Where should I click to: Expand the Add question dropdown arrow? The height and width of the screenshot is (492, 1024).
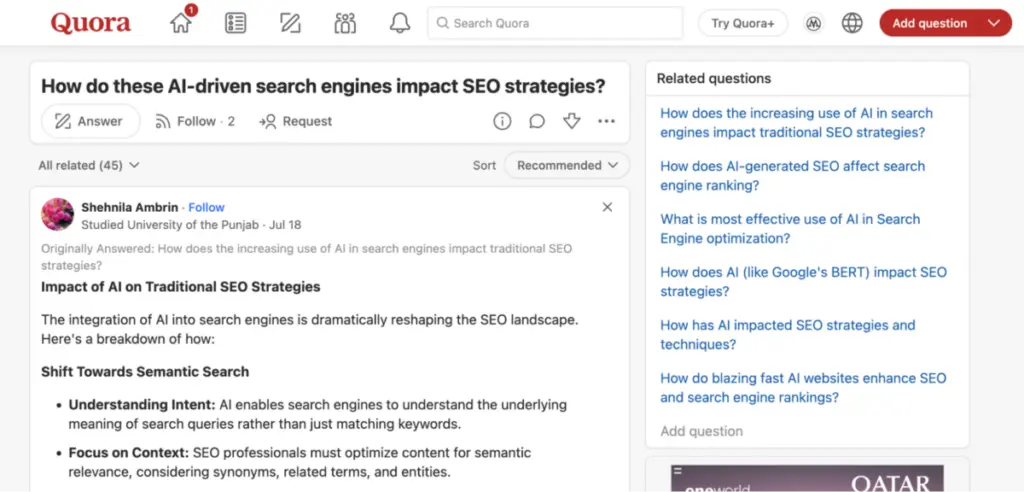tap(993, 23)
